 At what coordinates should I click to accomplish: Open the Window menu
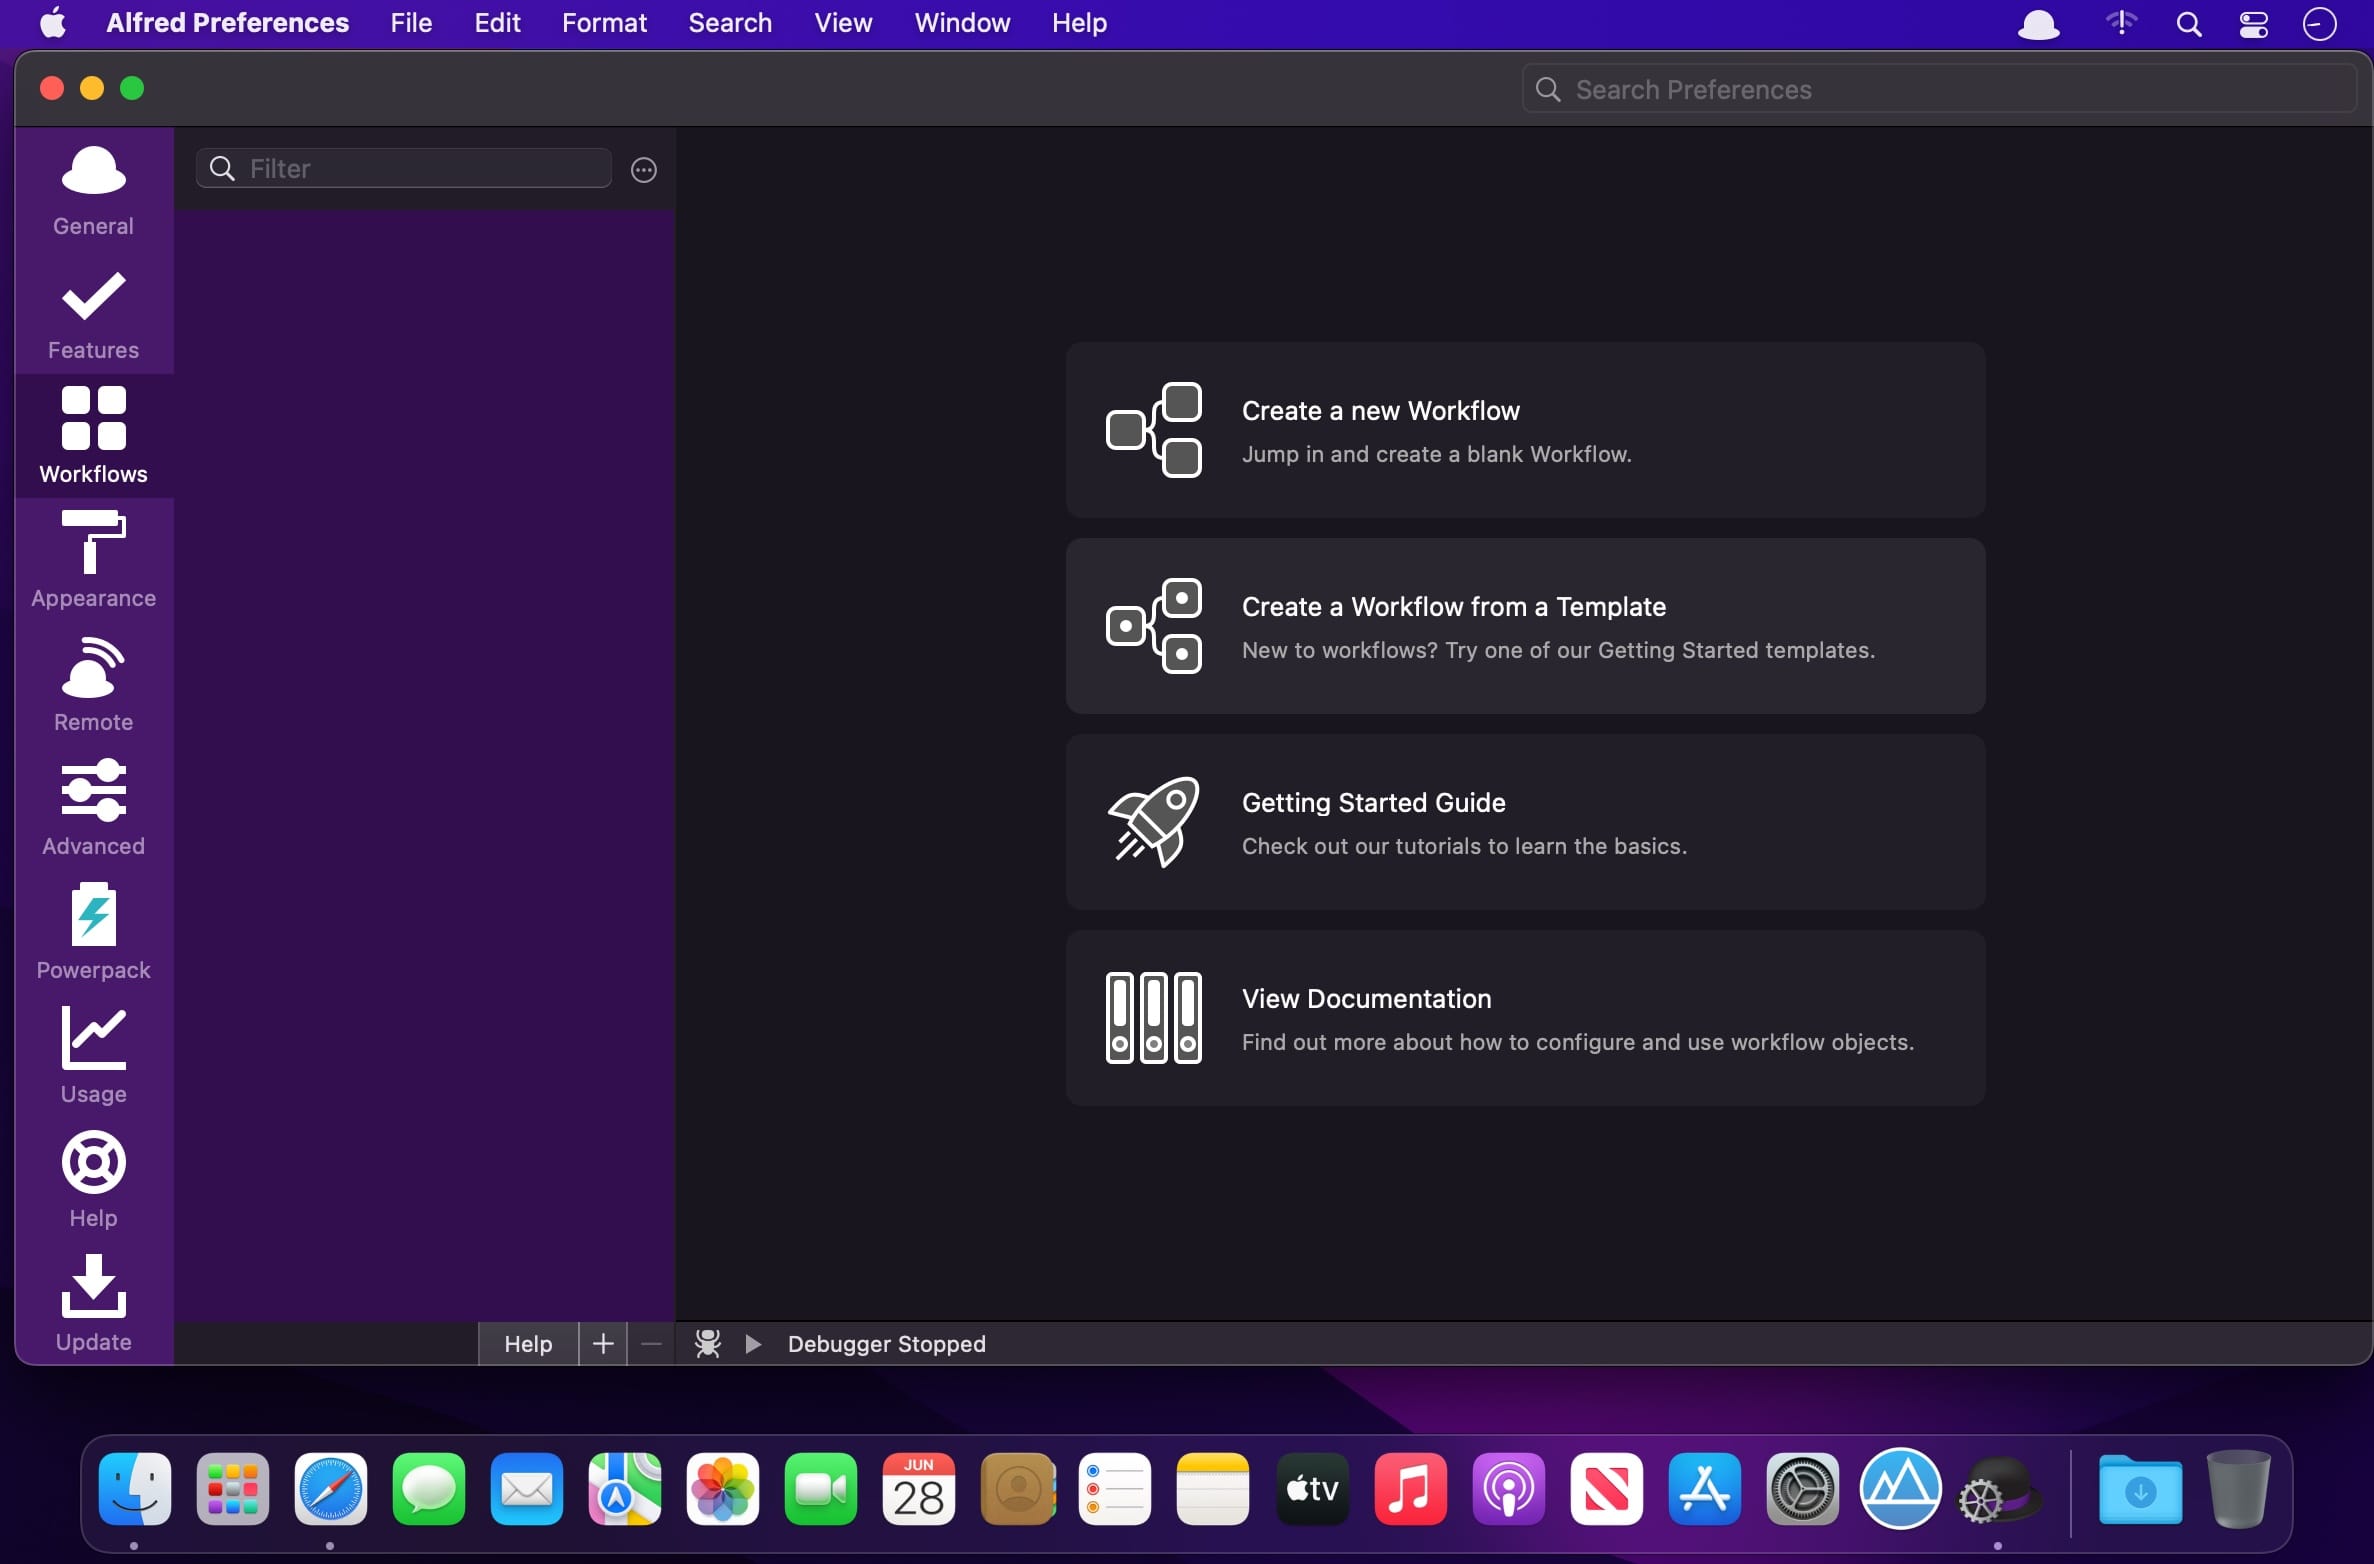pyautogui.click(x=962, y=23)
